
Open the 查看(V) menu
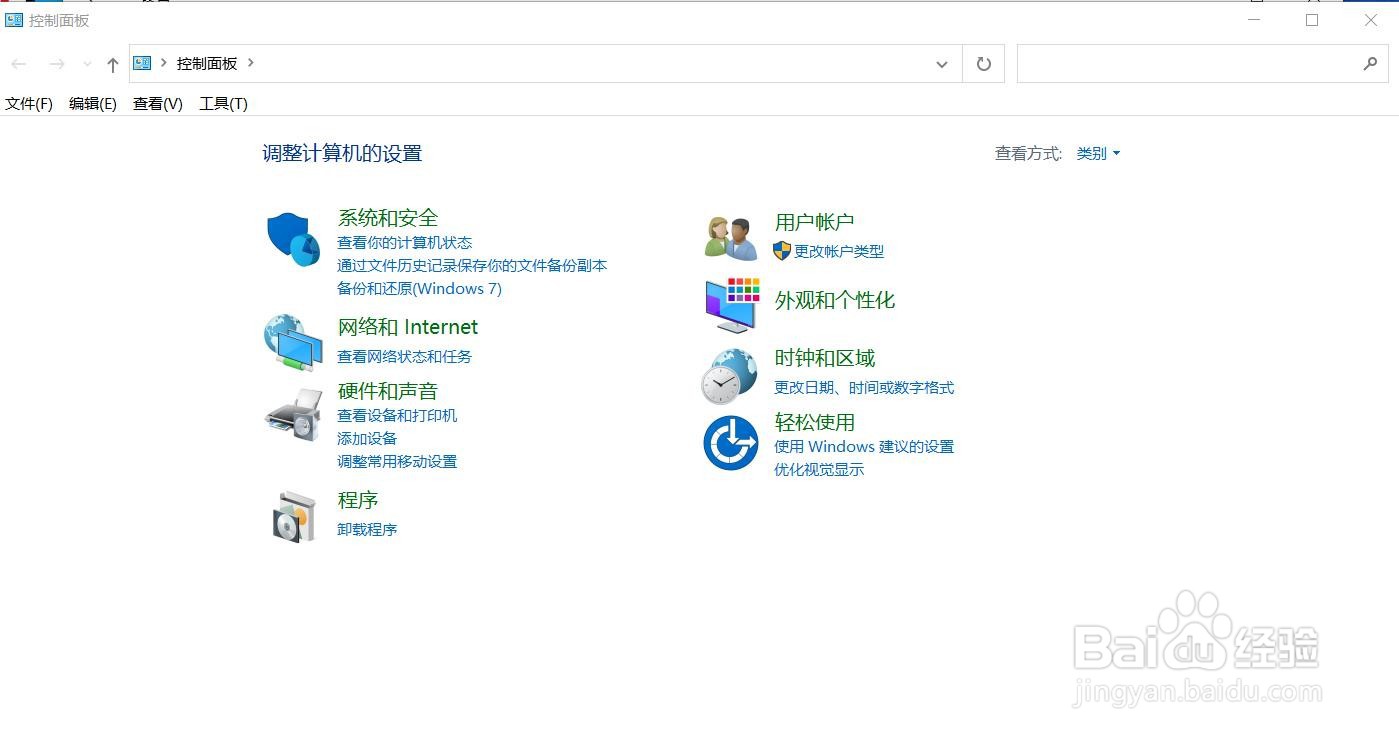coord(158,103)
